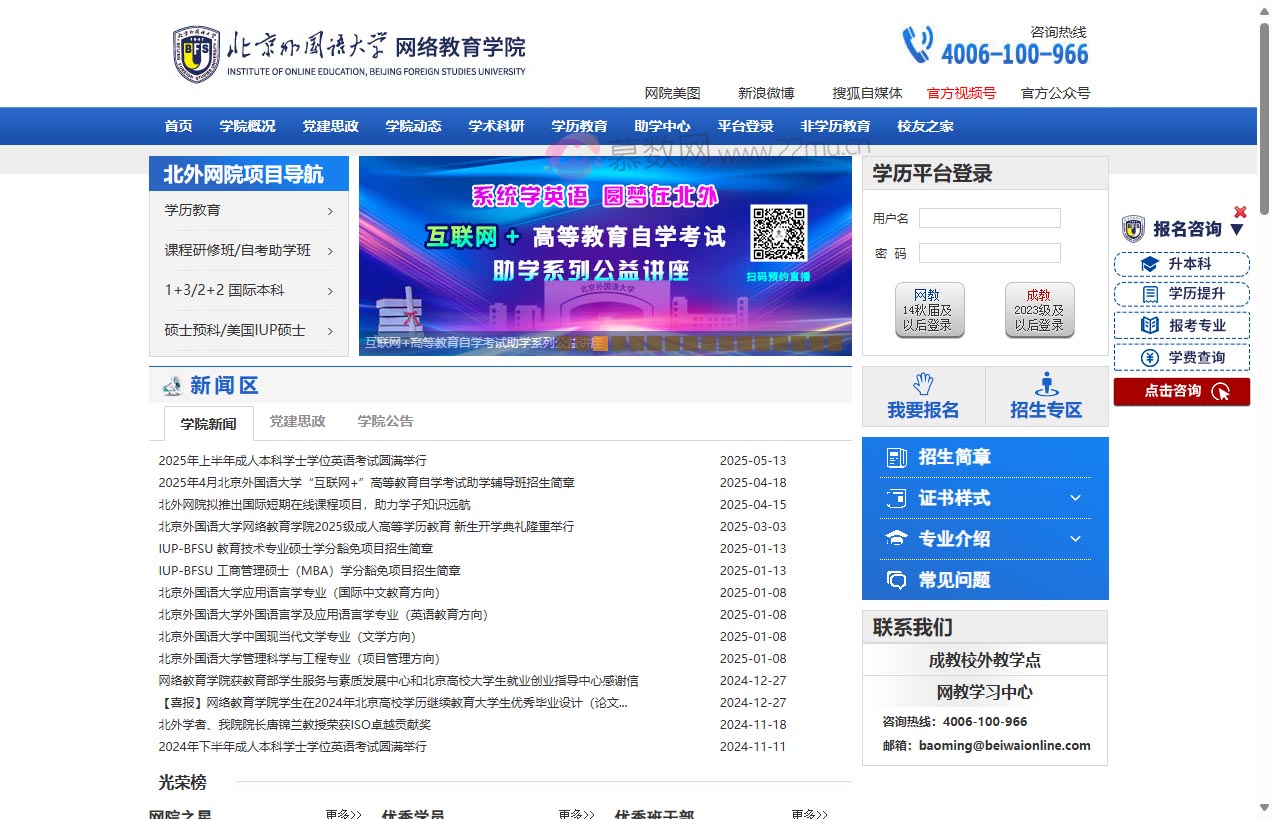Open the 学术科研 menu item
Screen dimensions: 1272x819
click(x=496, y=125)
